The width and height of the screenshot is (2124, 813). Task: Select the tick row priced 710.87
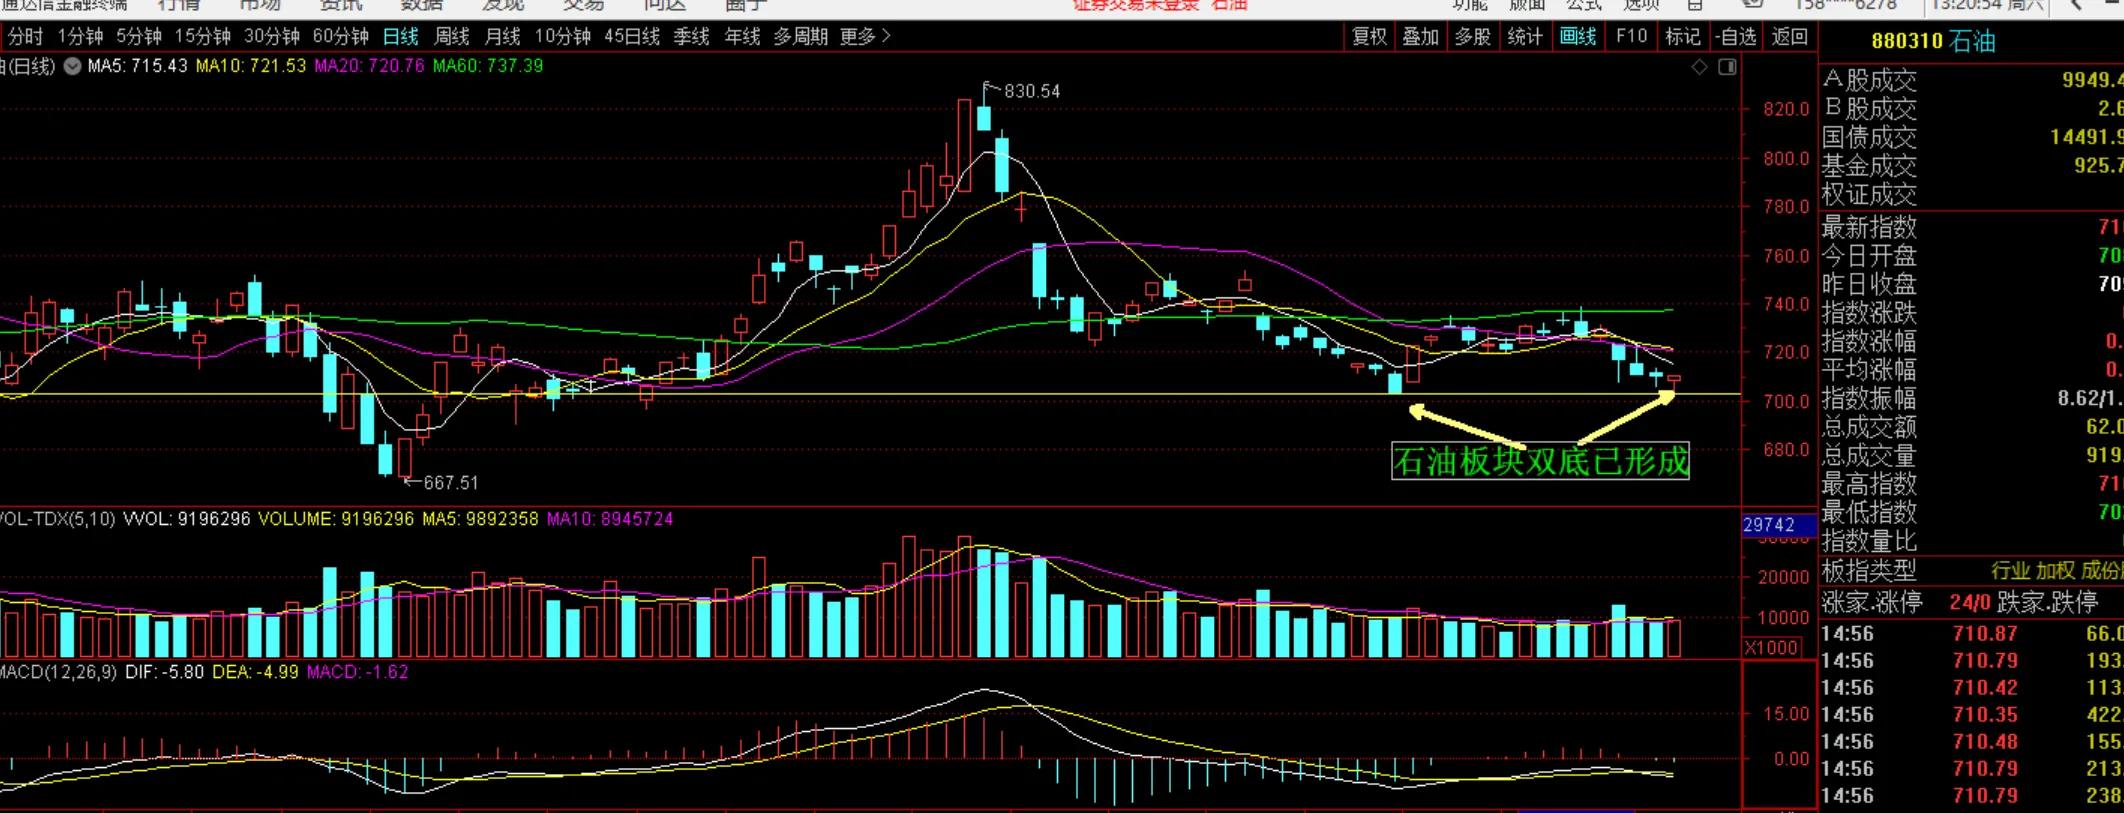click(x=1971, y=634)
